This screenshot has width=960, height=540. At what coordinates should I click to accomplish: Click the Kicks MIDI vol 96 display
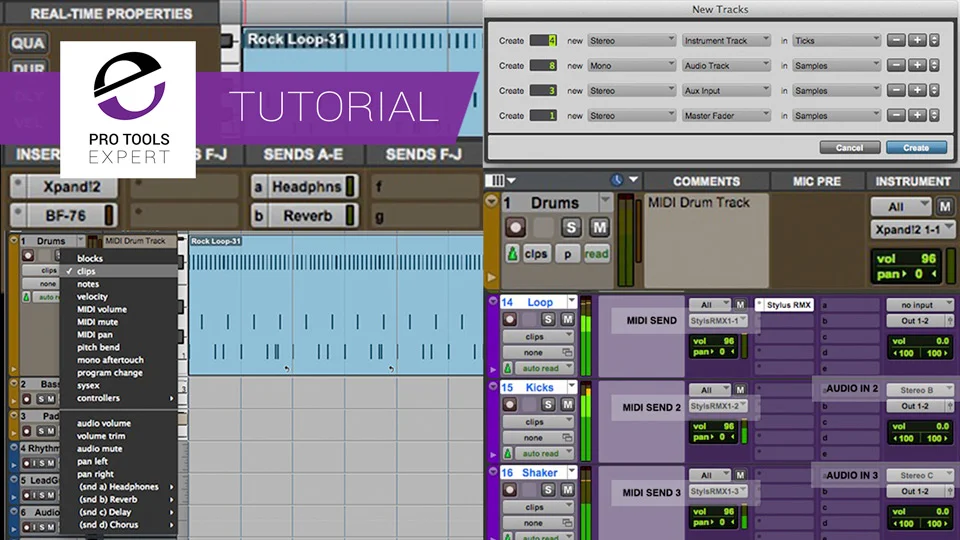point(713,431)
